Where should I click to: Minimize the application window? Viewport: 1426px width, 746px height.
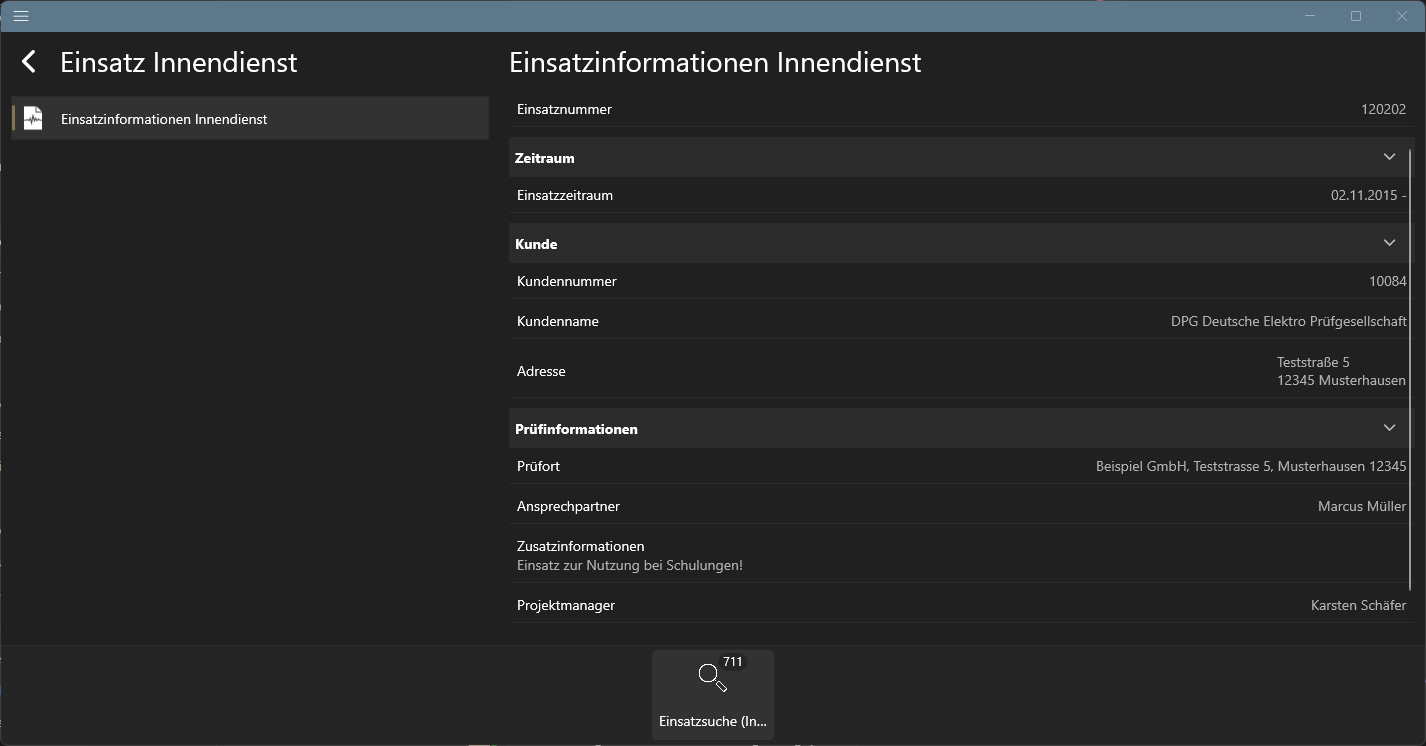point(1310,16)
